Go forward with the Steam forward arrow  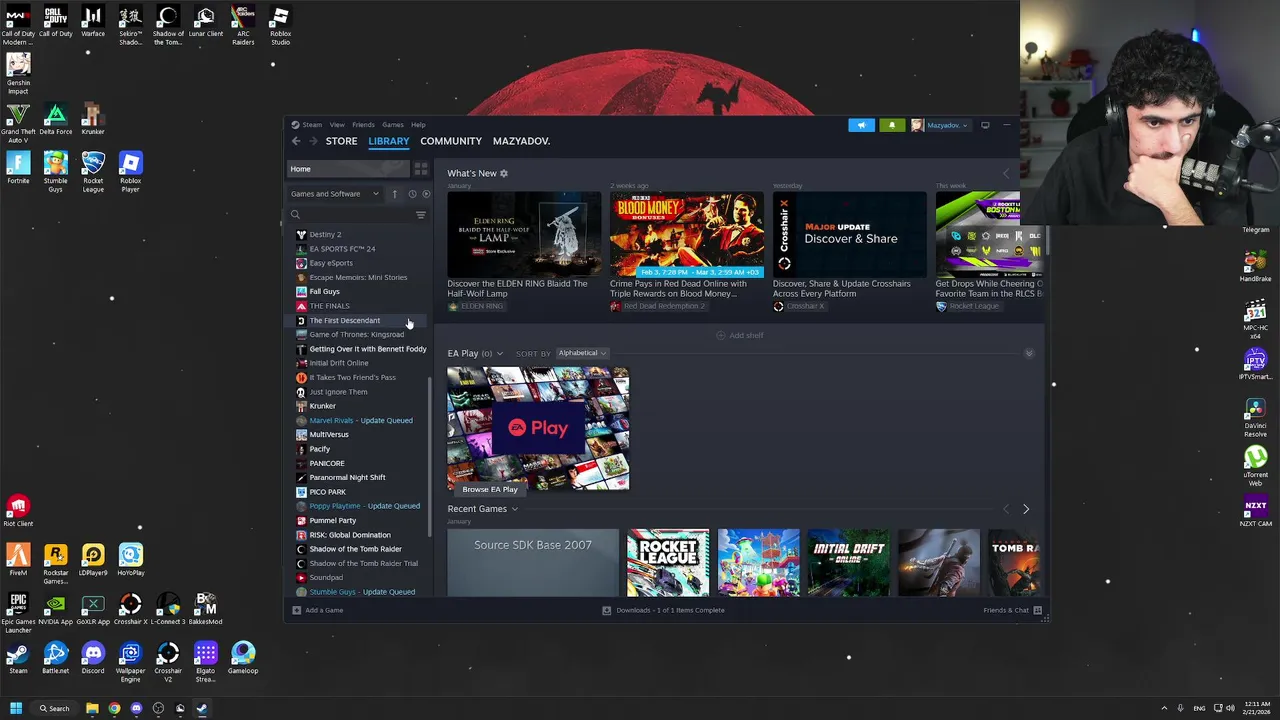pos(313,141)
